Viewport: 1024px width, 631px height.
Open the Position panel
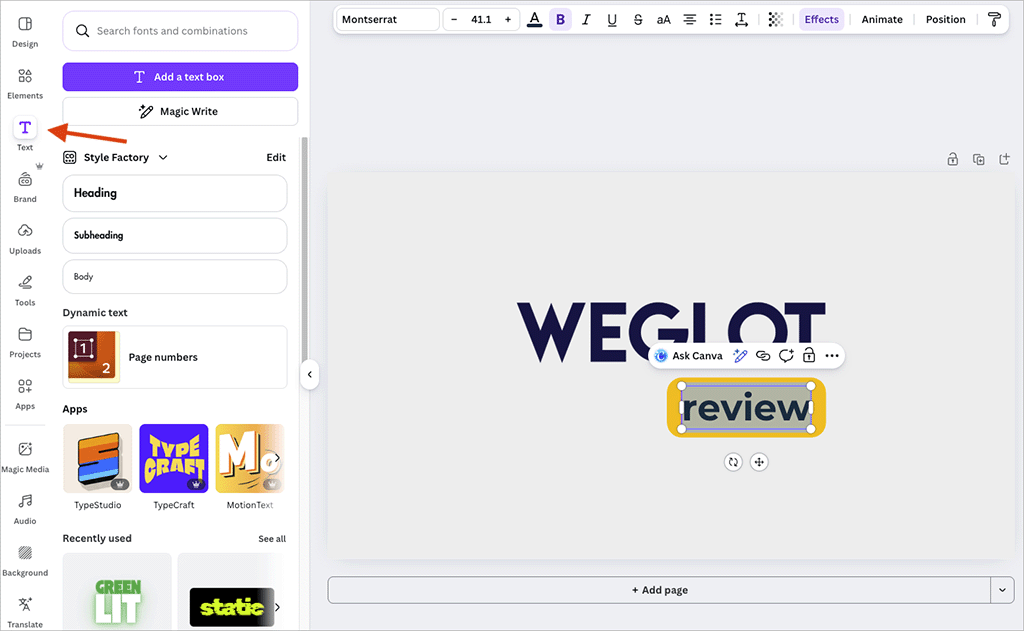pyautogui.click(x=945, y=20)
